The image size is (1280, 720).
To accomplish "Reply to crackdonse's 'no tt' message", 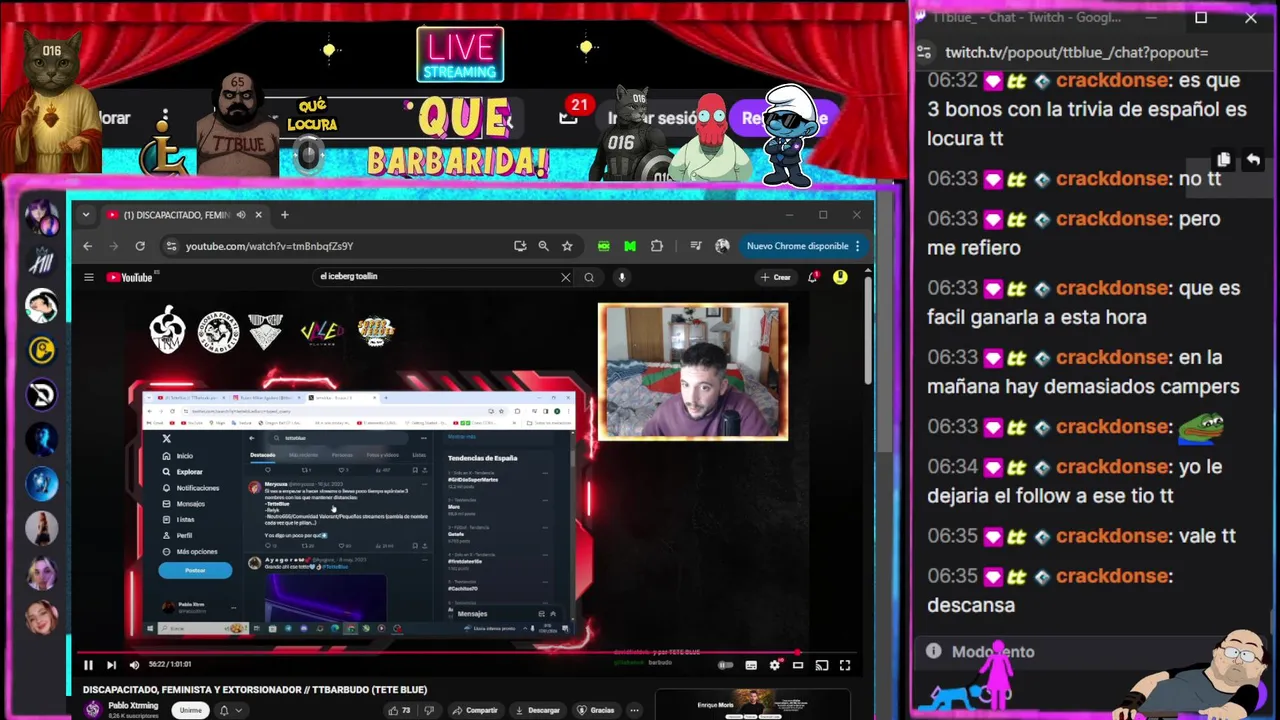I will tap(1253, 160).
